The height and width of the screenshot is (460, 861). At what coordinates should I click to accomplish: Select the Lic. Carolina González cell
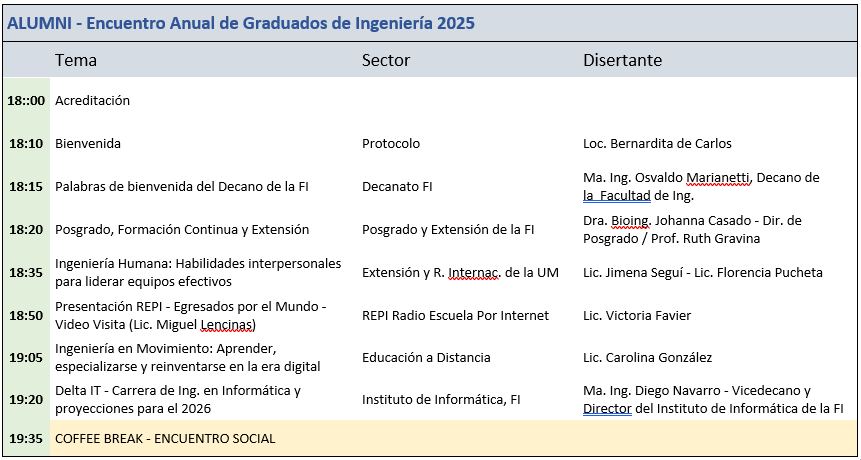[647, 358]
